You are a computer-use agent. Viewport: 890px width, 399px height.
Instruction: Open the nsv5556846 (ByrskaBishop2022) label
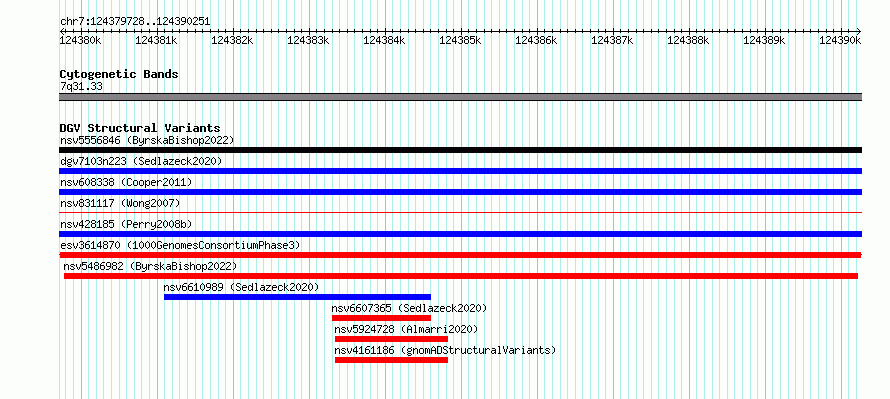pos(147,140)
